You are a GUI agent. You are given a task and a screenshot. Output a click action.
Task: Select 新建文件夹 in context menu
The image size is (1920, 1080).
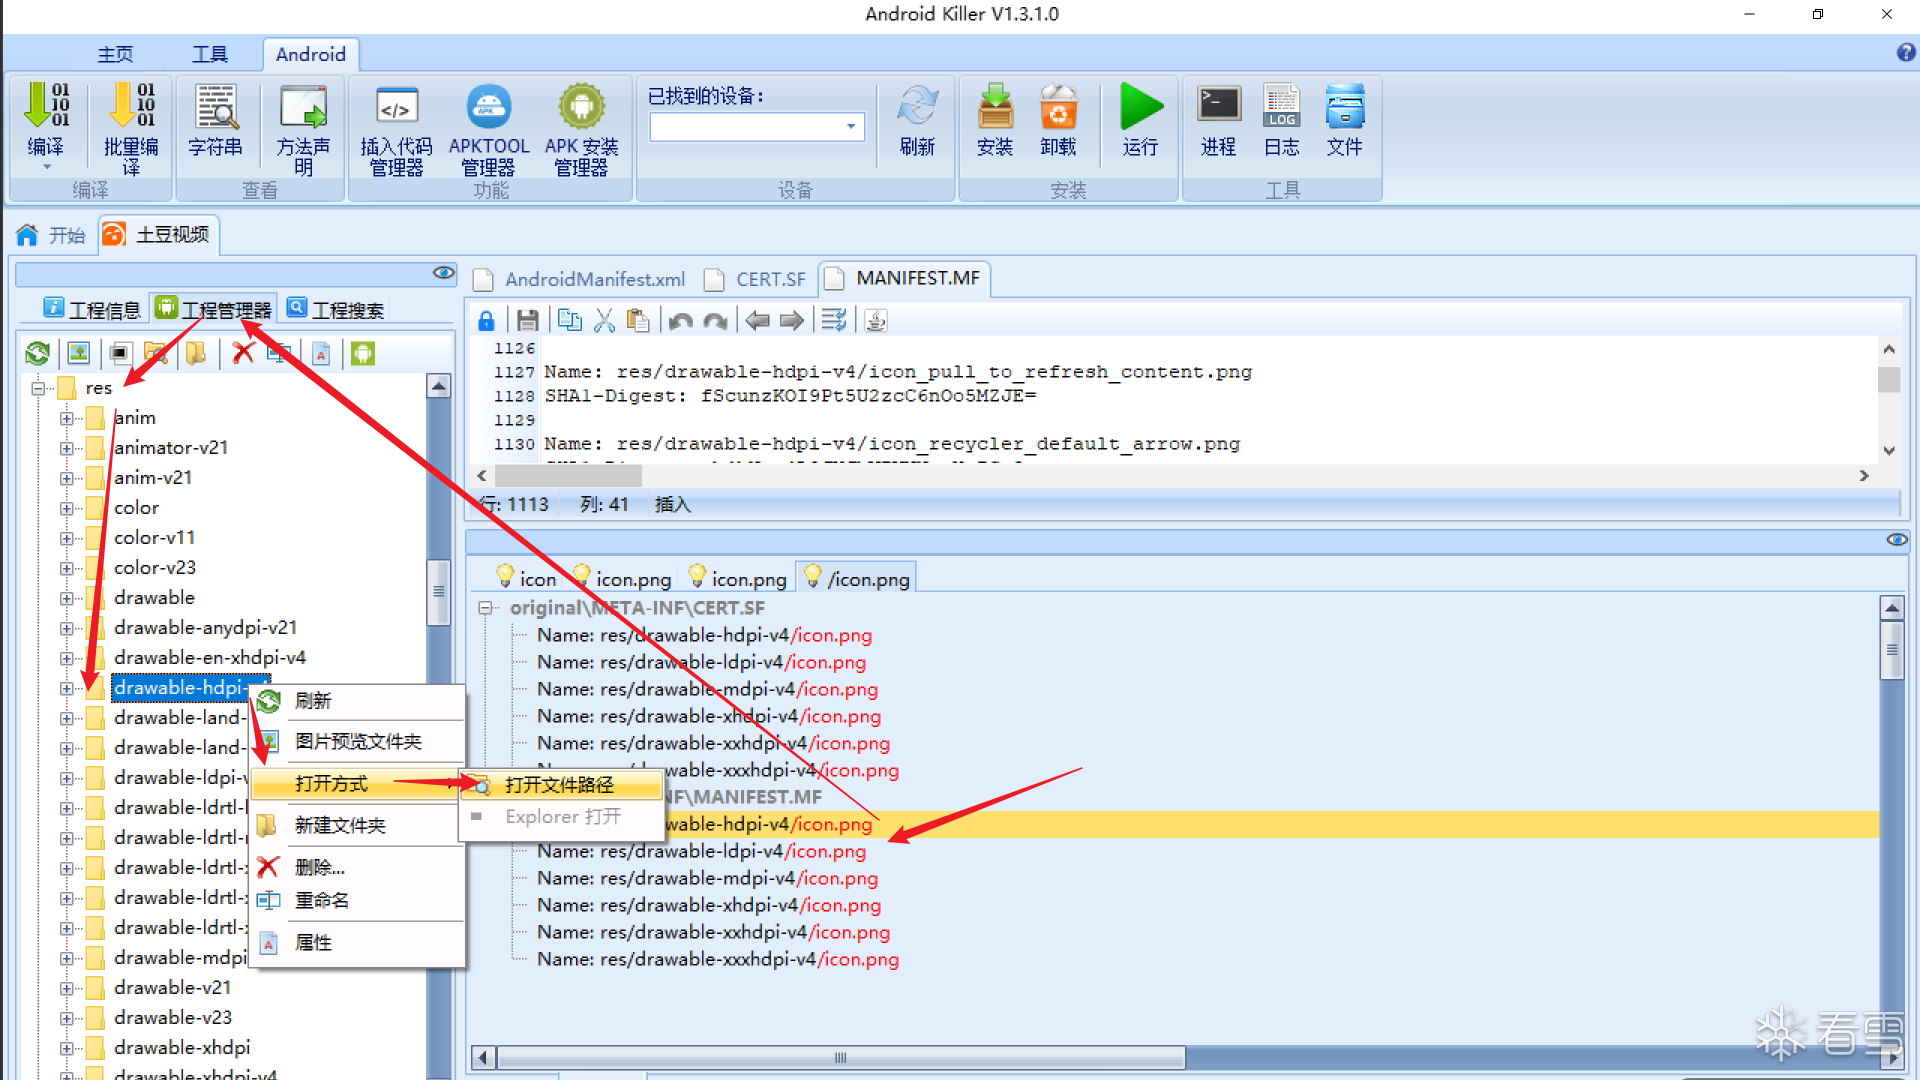(x=358, y=826)
